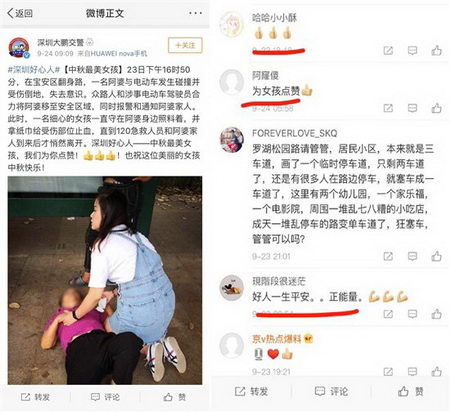Like the 京v热点爆料 comment
This screenshot has height=412, width=450.
[x=436, y=371]
